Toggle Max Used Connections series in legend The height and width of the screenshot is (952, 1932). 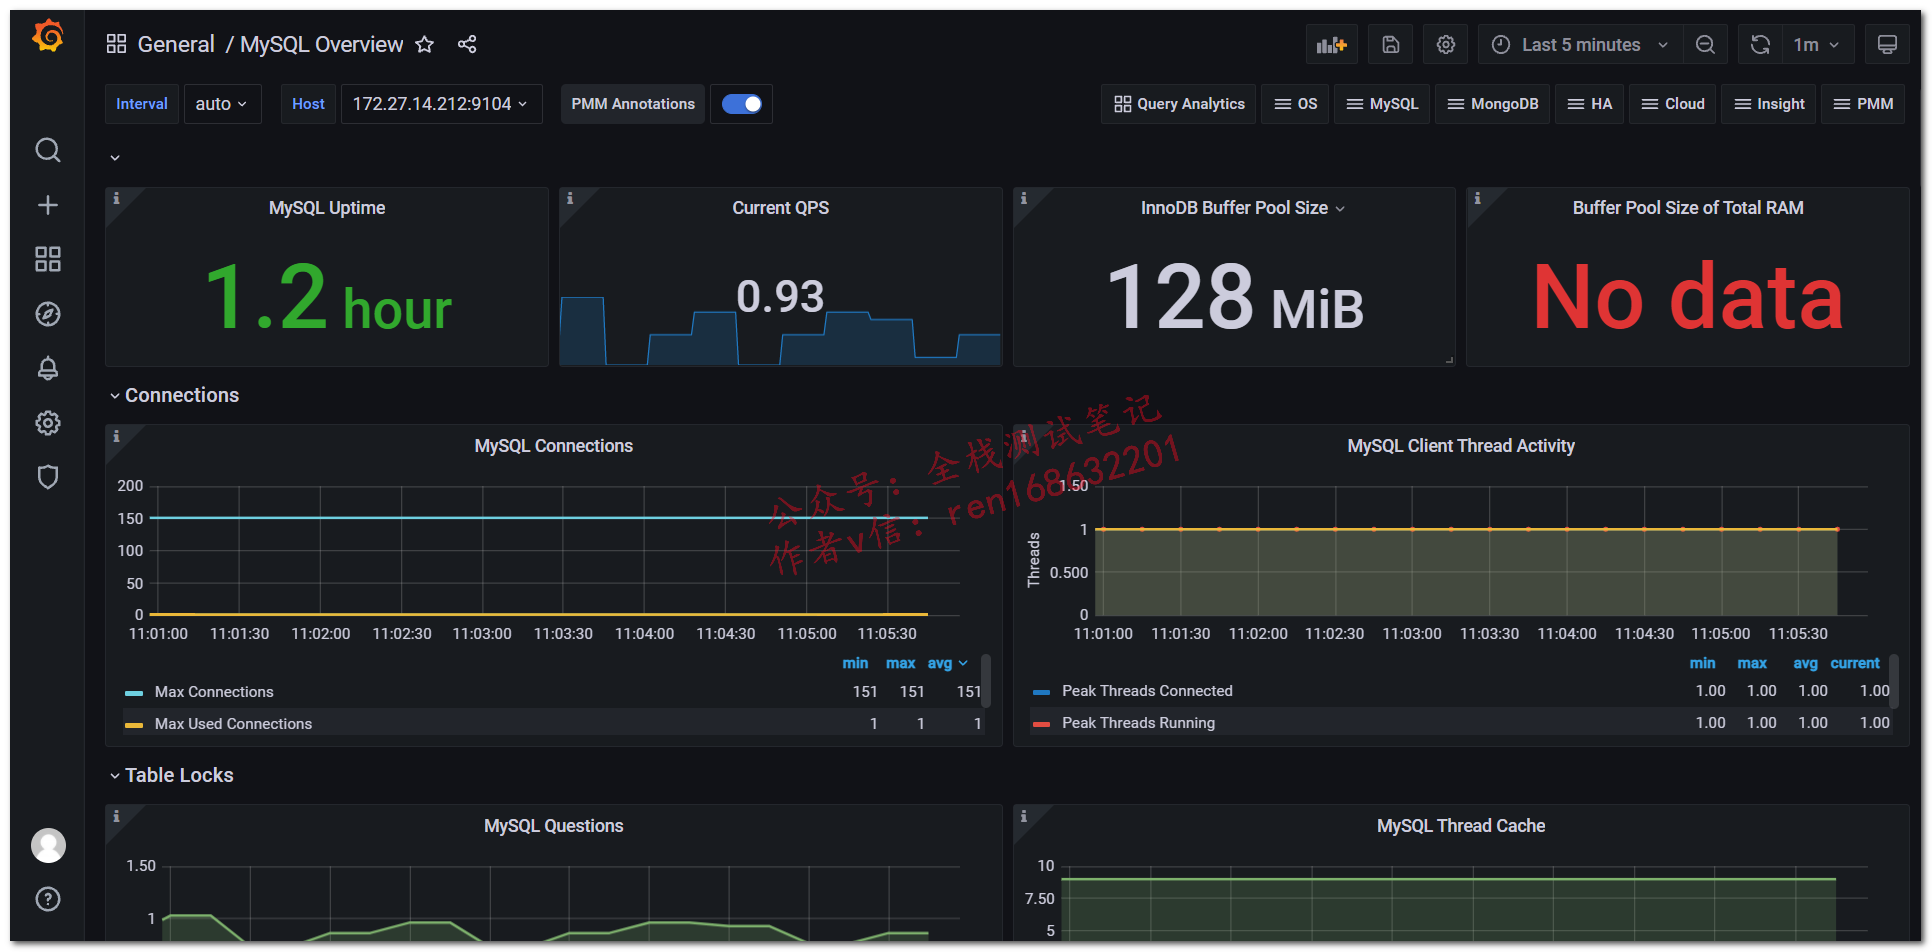coord(233,724)
